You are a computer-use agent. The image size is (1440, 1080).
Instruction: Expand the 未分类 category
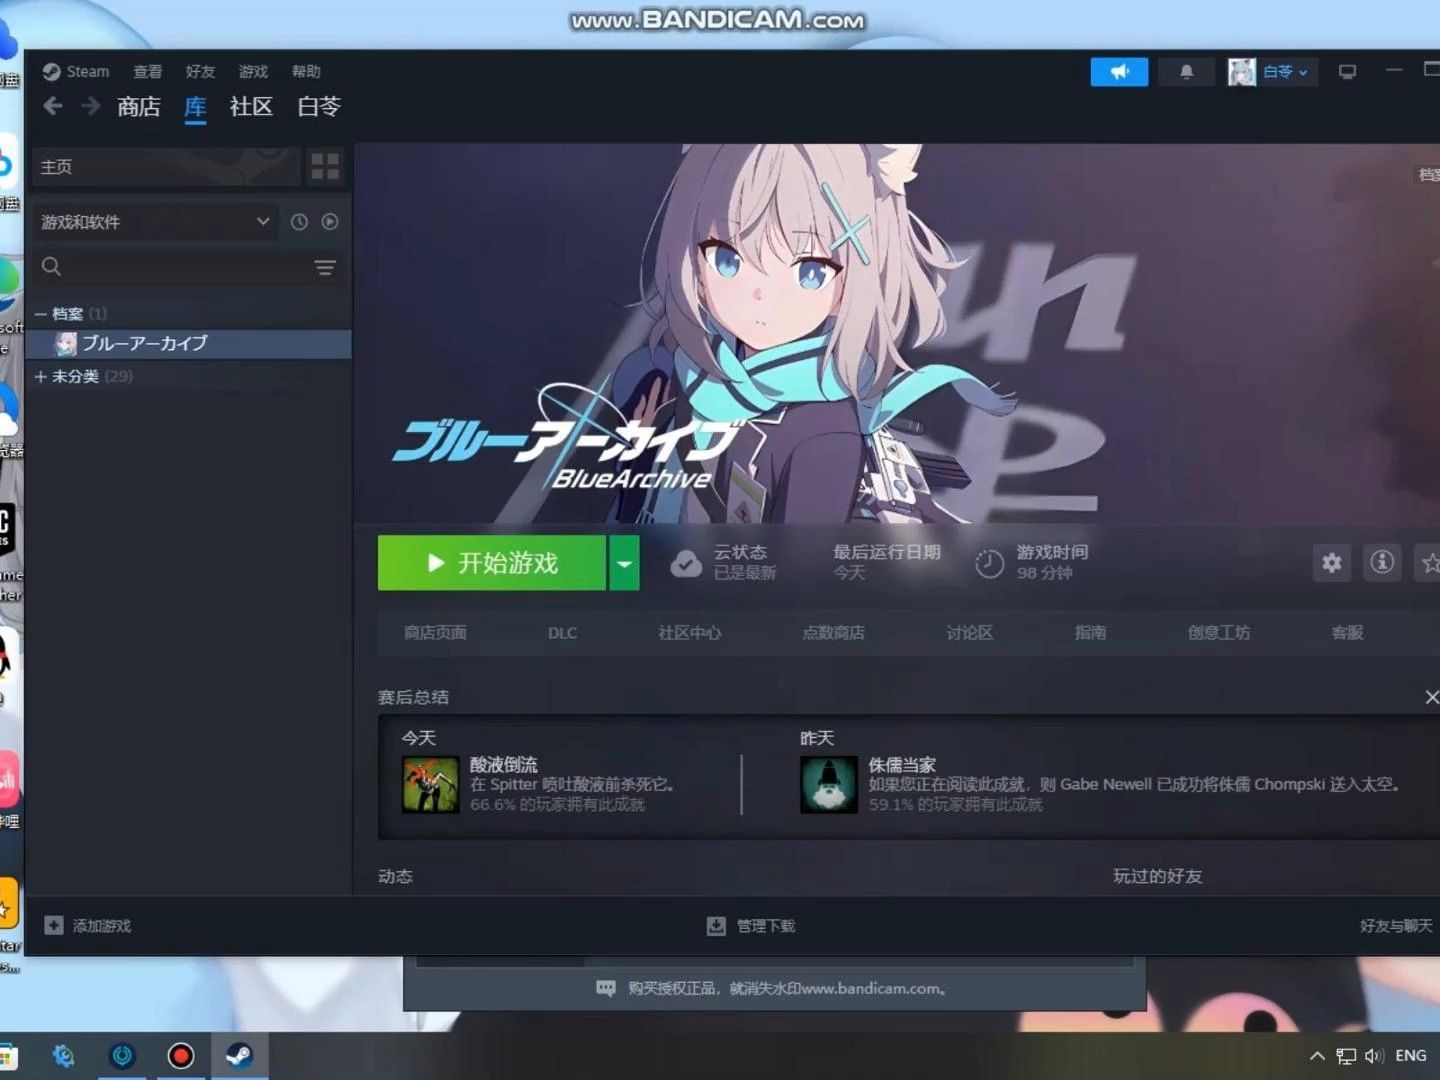[x=41, y=376]
